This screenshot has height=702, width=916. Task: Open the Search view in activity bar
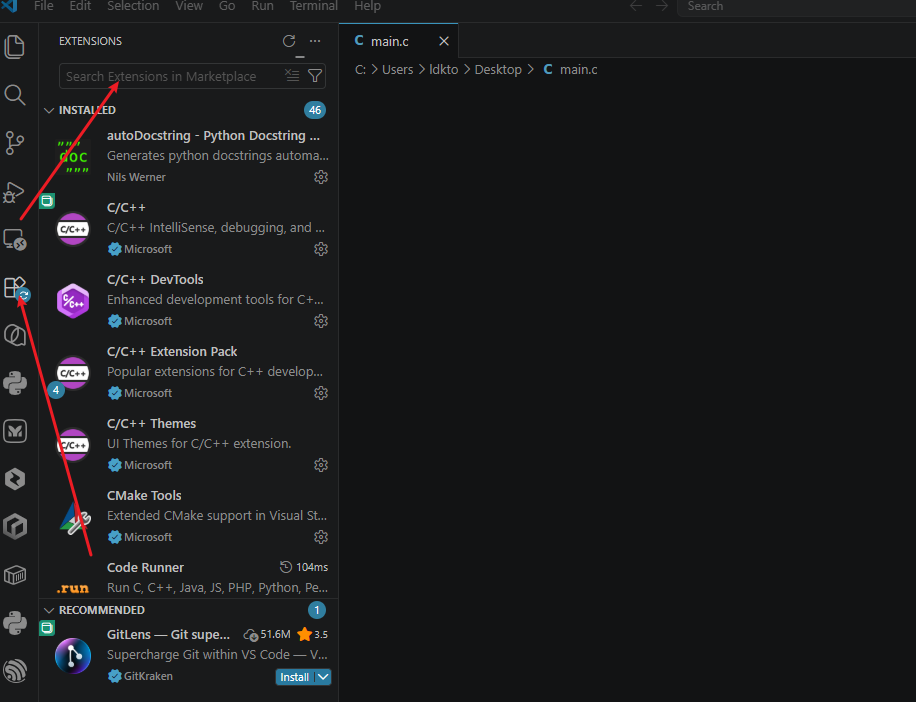(15, 95)
